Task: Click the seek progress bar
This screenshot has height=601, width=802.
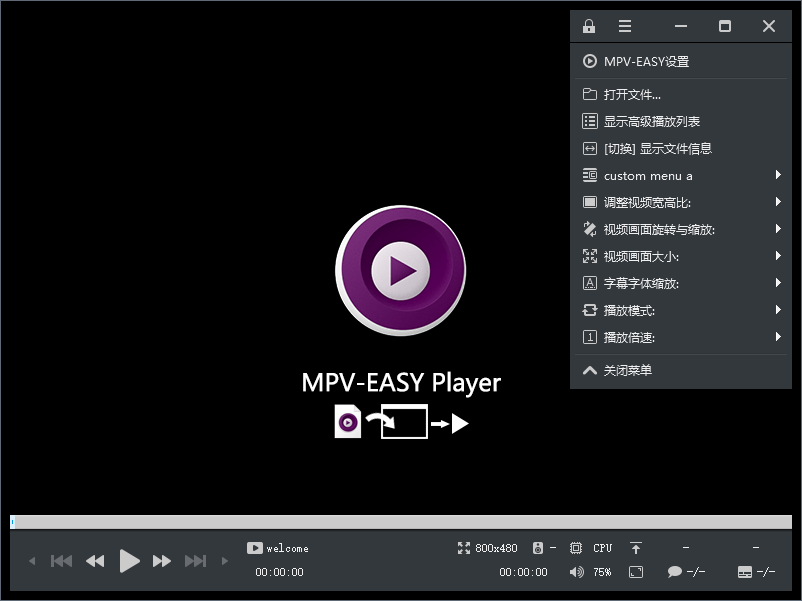Action: pos(400,521)
